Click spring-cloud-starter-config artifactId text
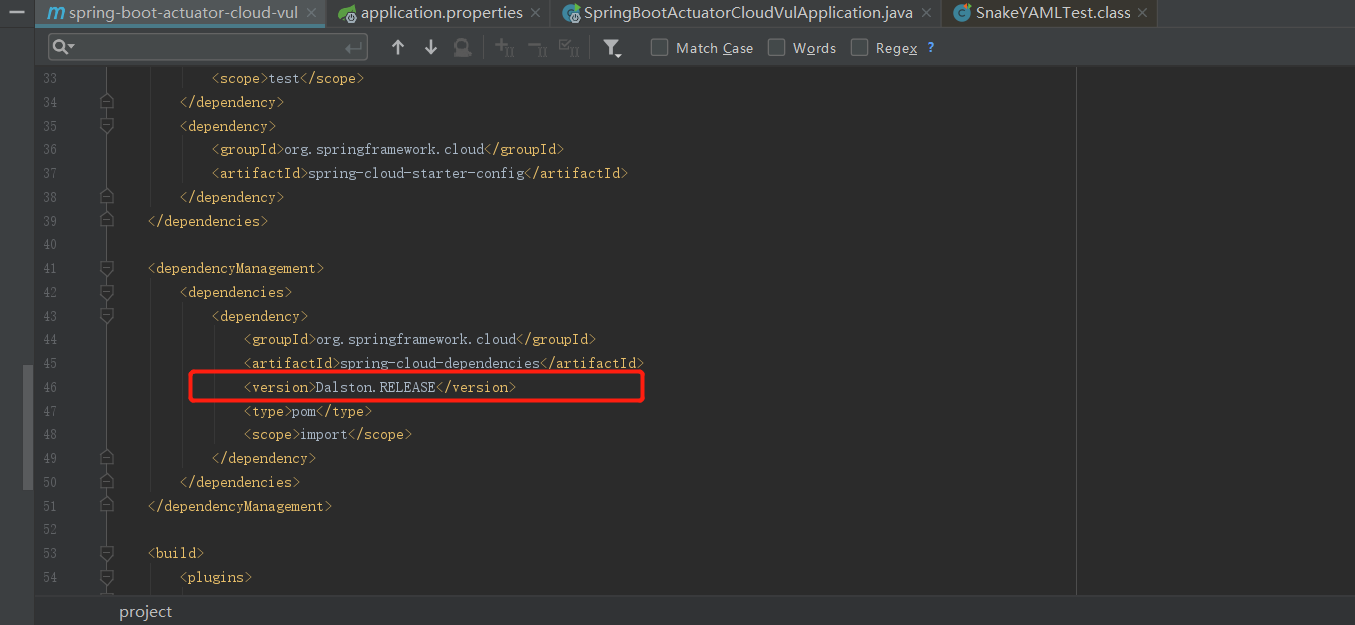This screenshot has width=1355, height=625. pos(416,173)
